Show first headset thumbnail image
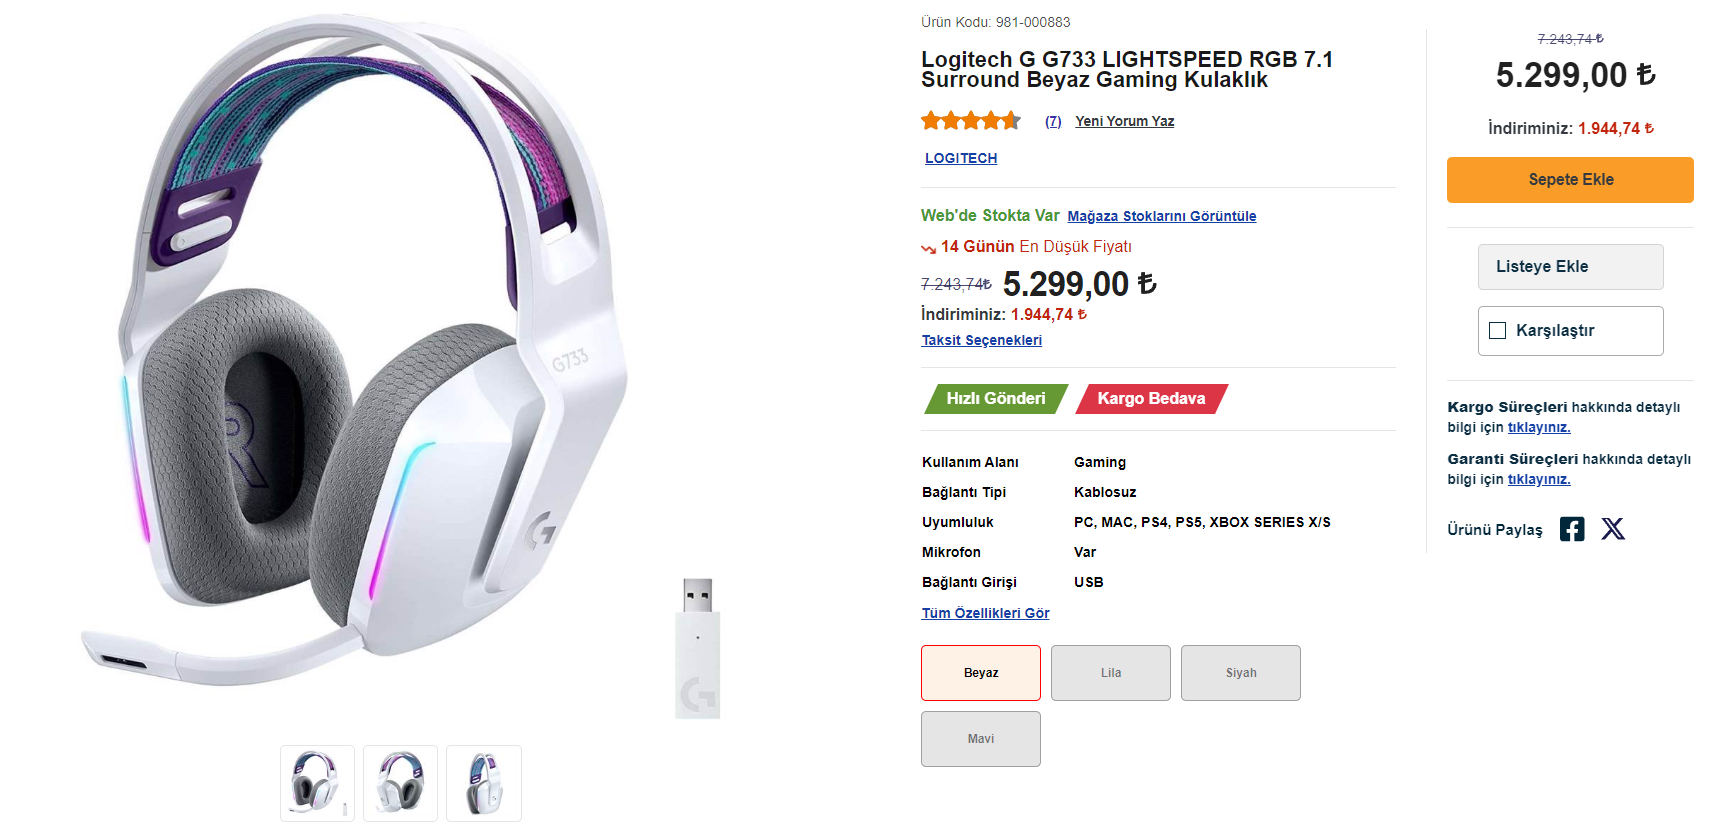Screen dimensions: 1713x831 click(317, 783)
